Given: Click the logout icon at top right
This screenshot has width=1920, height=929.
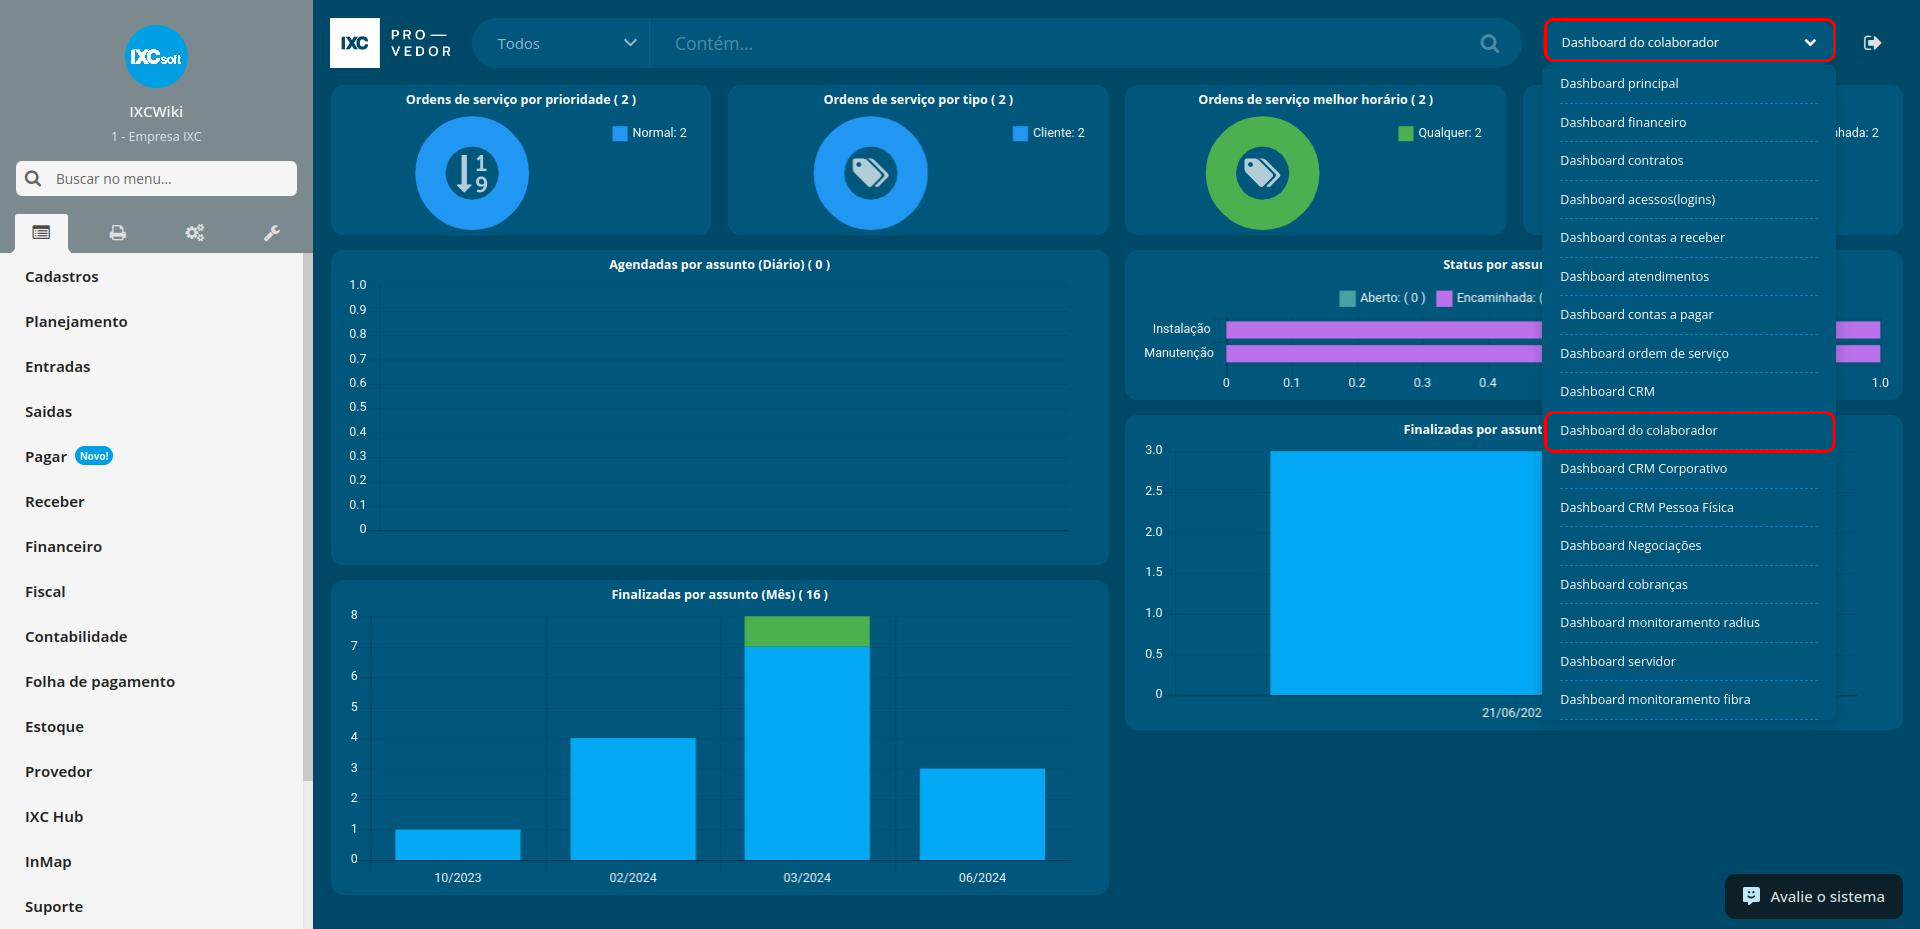Looking at the screenshot, I should pyautogui.click(x=1872, y=42).
